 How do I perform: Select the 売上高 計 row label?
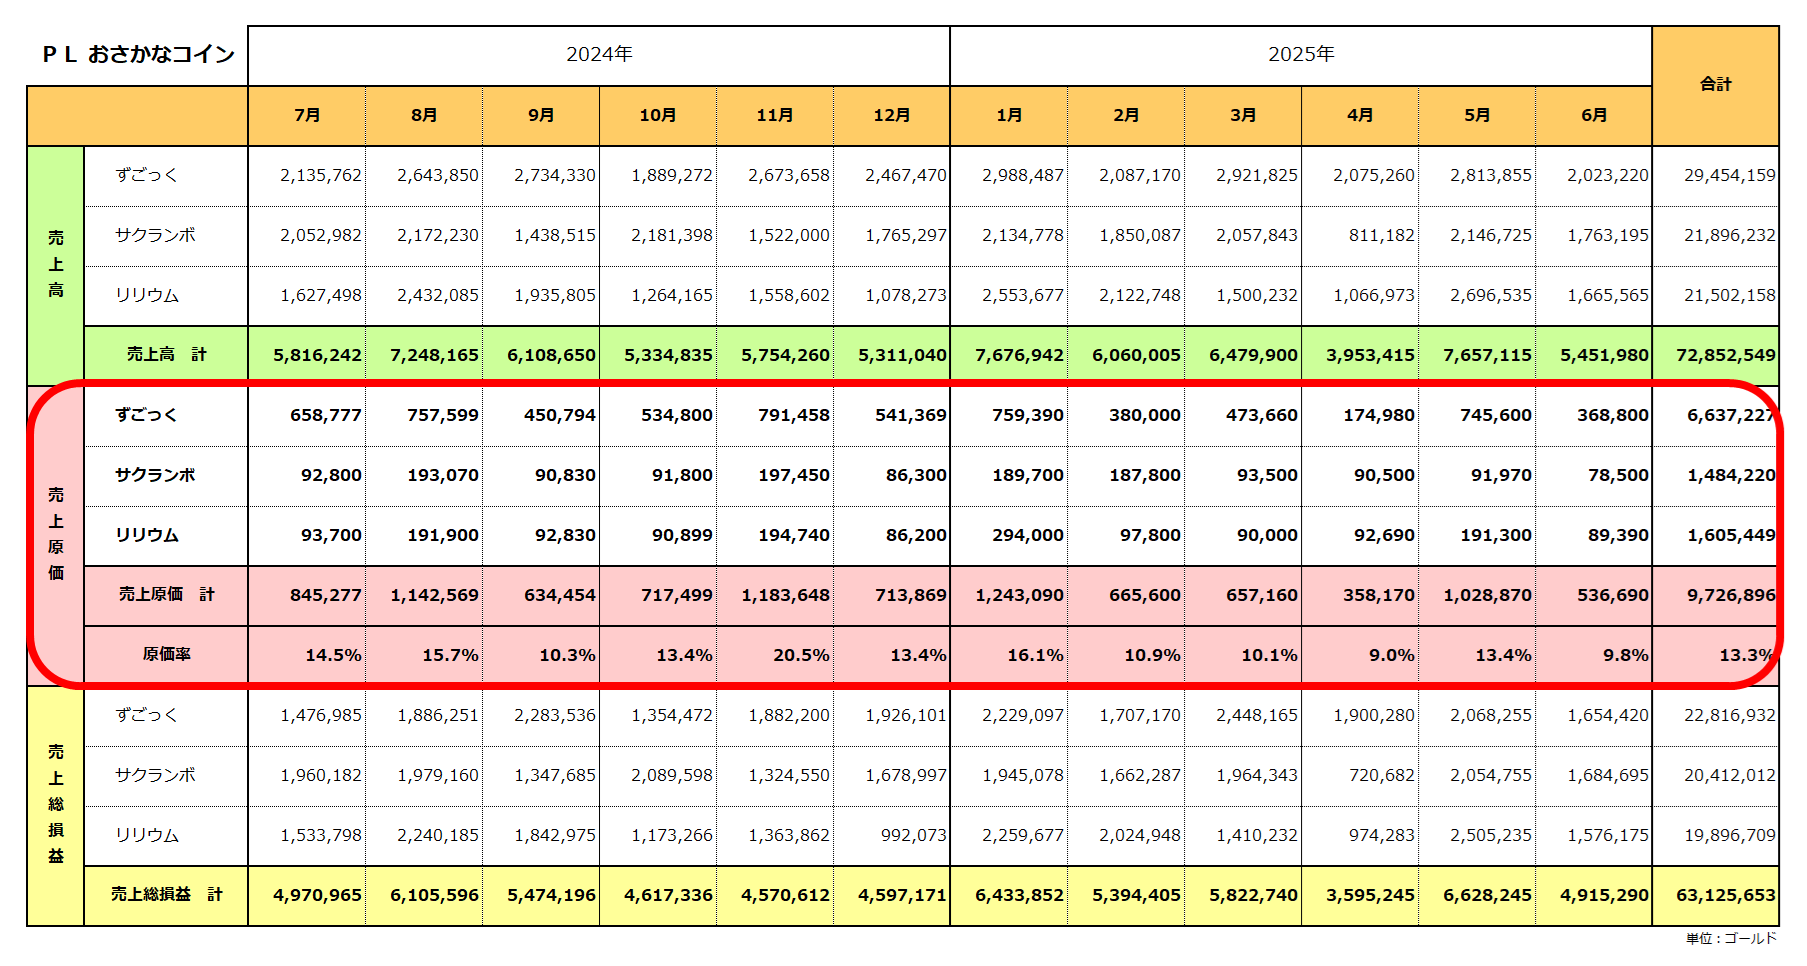coord(166,355)
